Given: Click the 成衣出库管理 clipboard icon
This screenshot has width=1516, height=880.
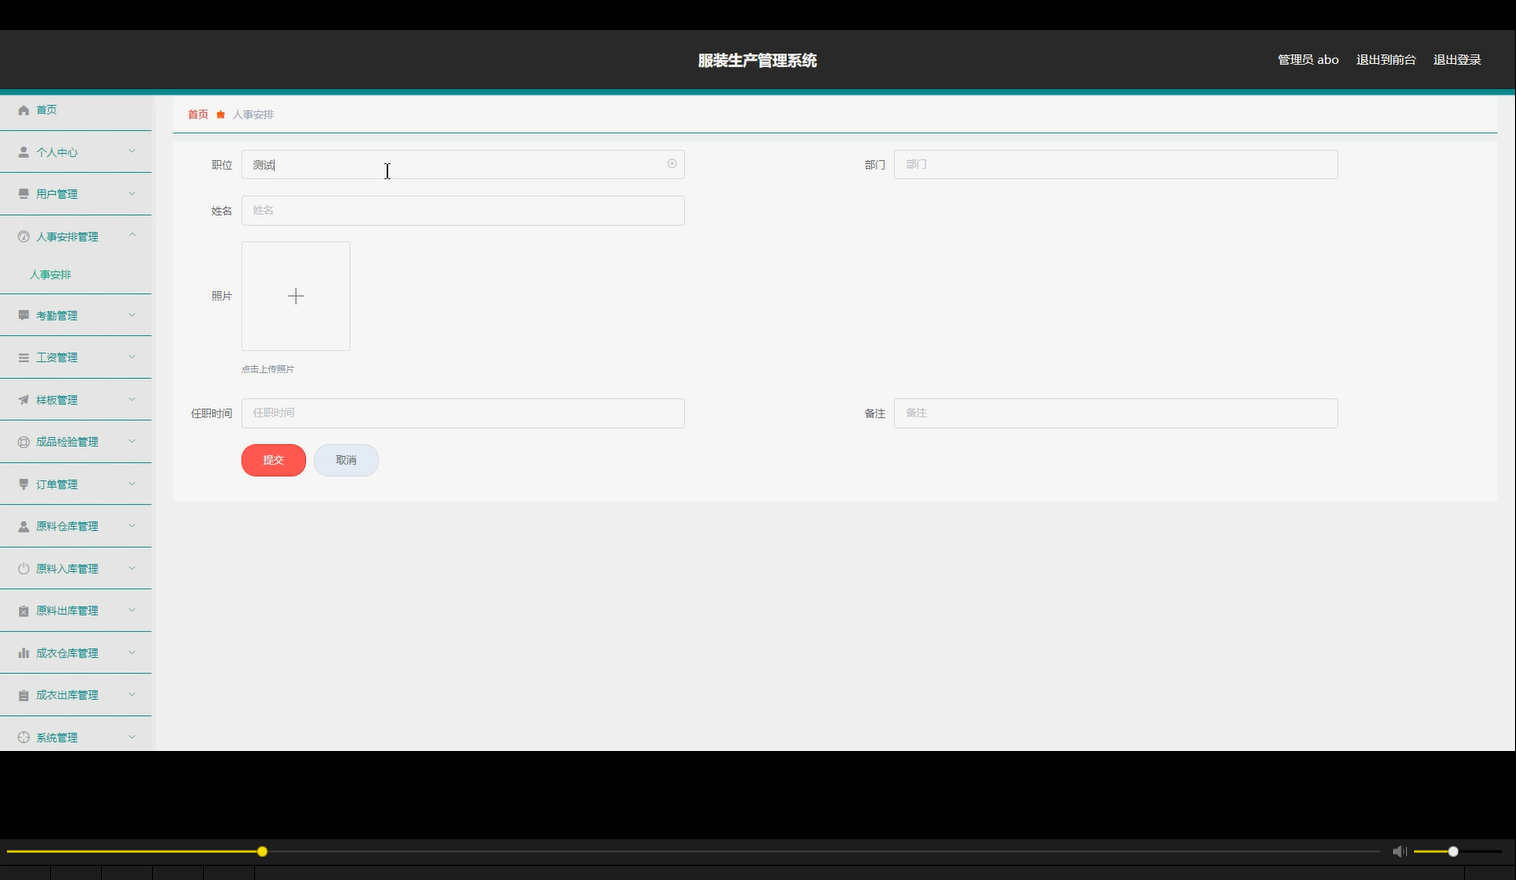Looking at the screenshot, I should point(24,695).
